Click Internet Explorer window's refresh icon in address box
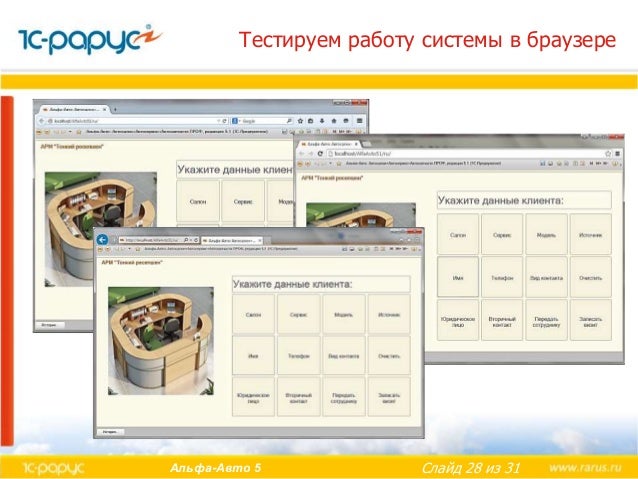This screenshot has height=479, width=638. click(196, 240)
